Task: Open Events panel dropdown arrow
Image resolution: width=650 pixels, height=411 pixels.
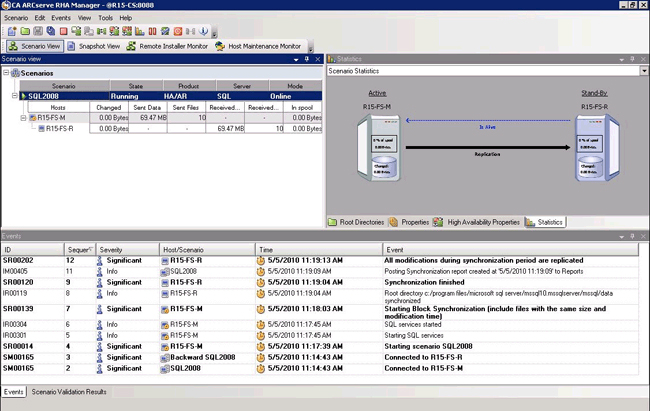Action: point(621,236)
